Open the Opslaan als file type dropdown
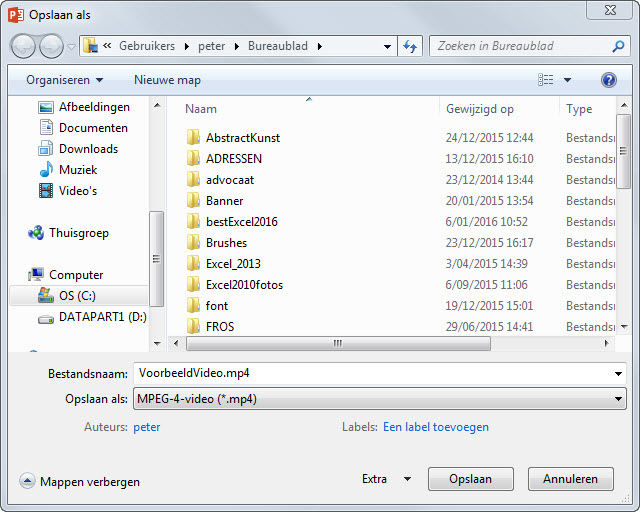This screenshot has width=640, height=512. [380, 399]
